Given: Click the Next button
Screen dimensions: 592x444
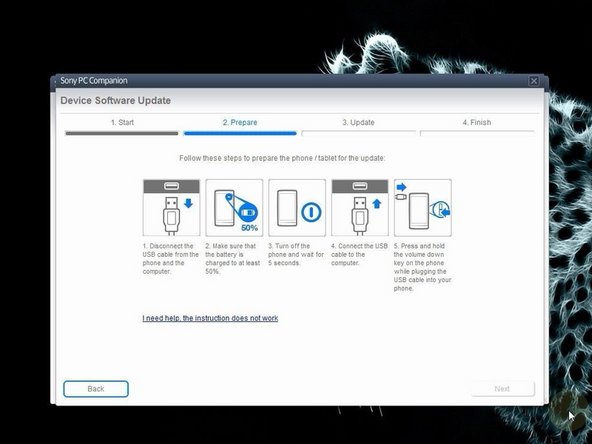Looking at the screenshot, I should [x=503, y=388].
